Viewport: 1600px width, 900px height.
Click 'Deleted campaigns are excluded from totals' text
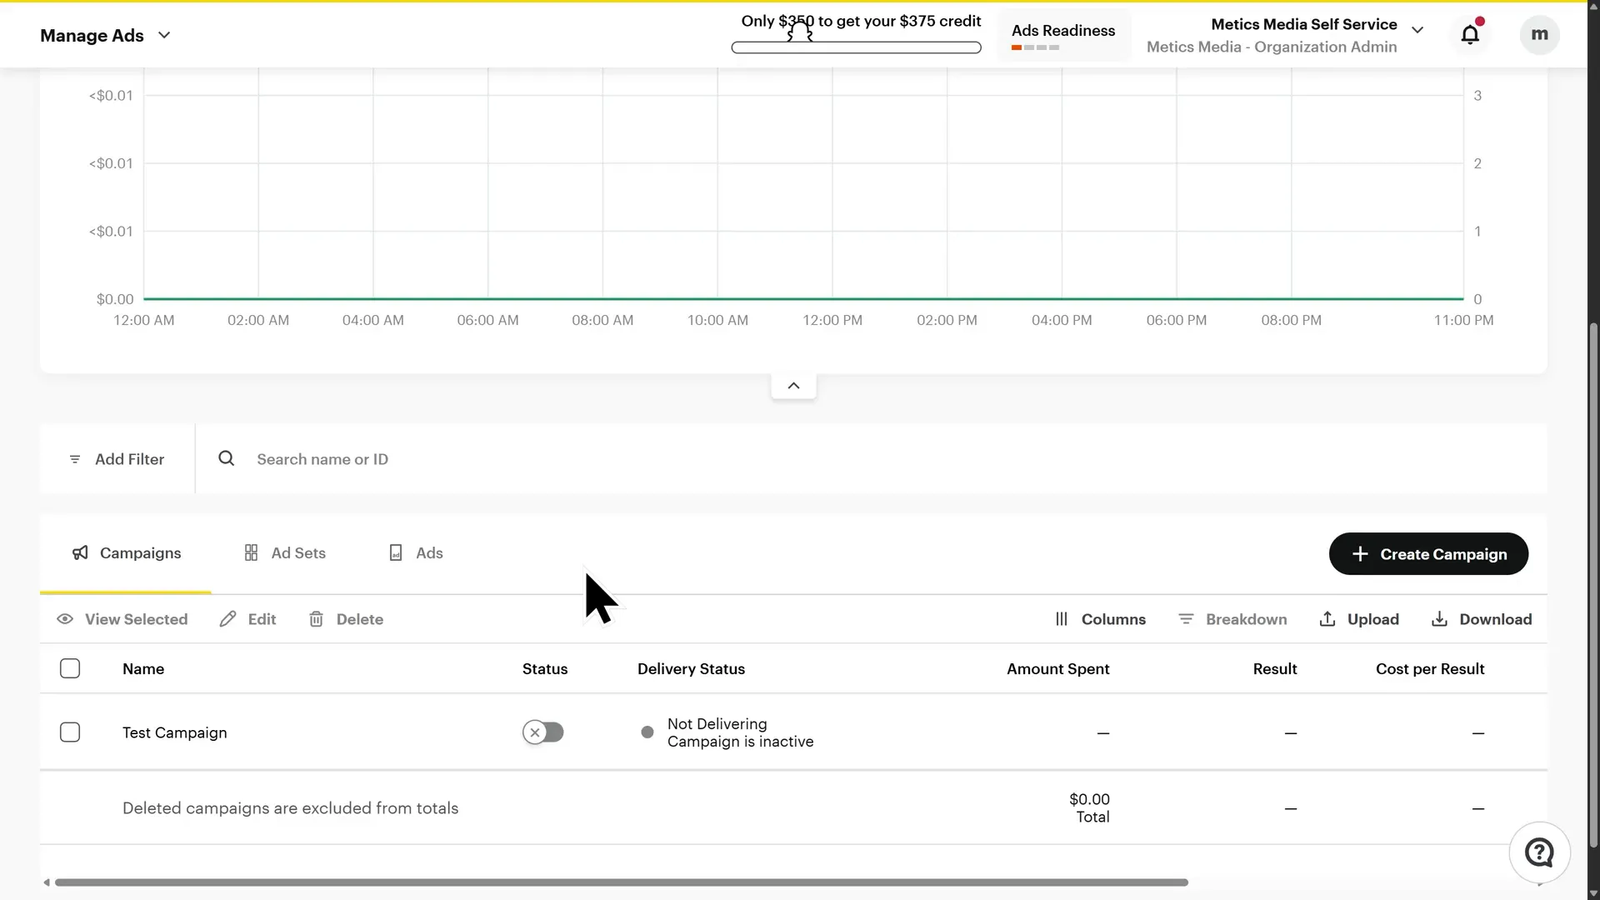(x=290, y=808)
